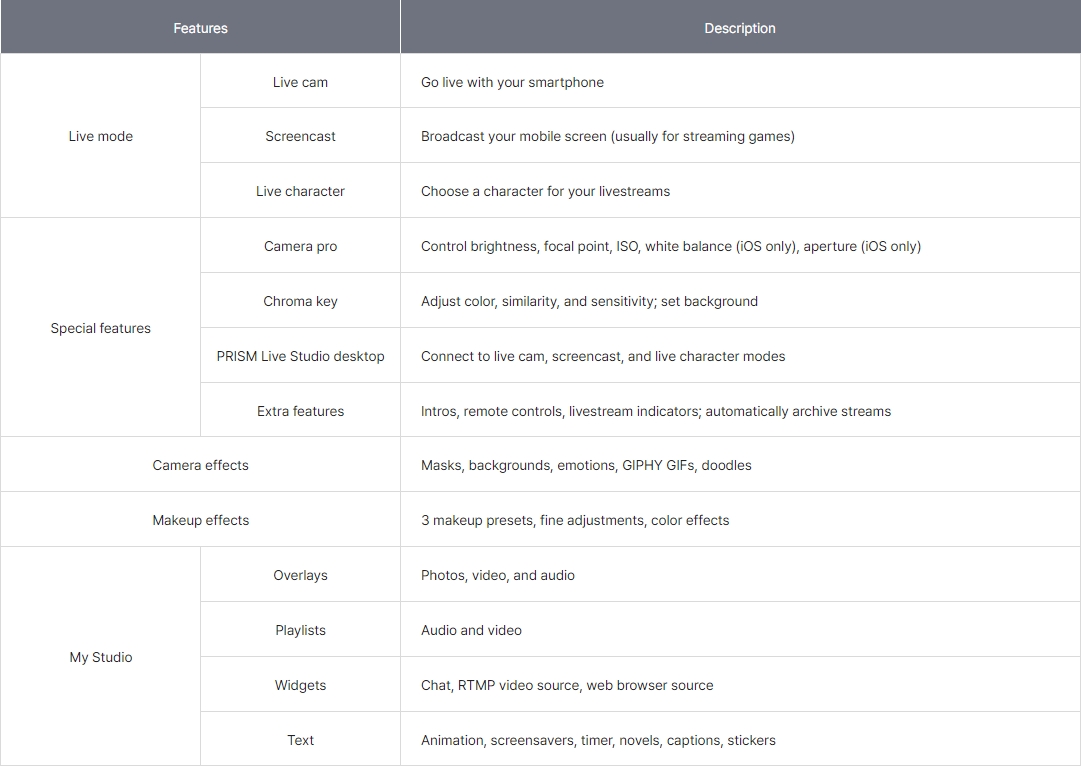The height and width of the screenshot is (766, 1081).
Task: Click the Text feature cell
Action: [300, 740]
